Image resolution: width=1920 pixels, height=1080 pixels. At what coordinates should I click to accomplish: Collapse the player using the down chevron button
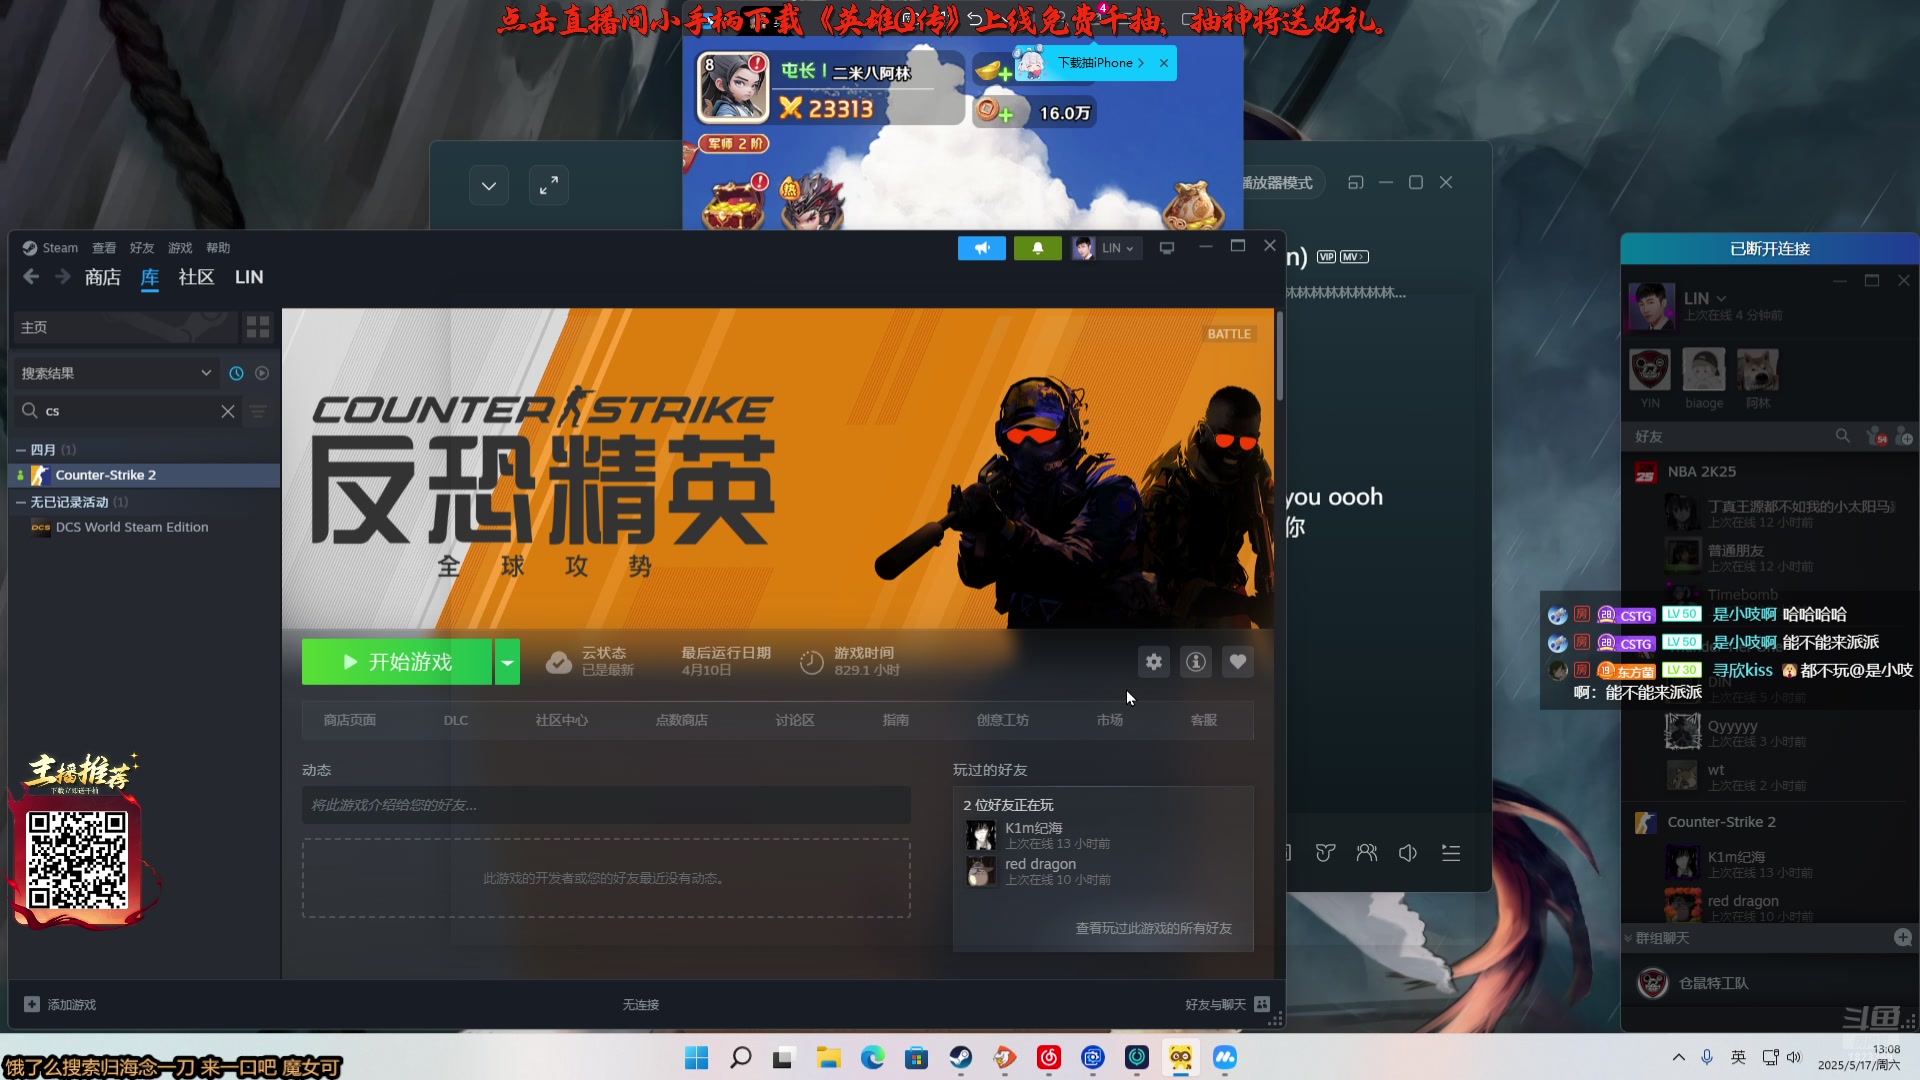coord(489,186)
